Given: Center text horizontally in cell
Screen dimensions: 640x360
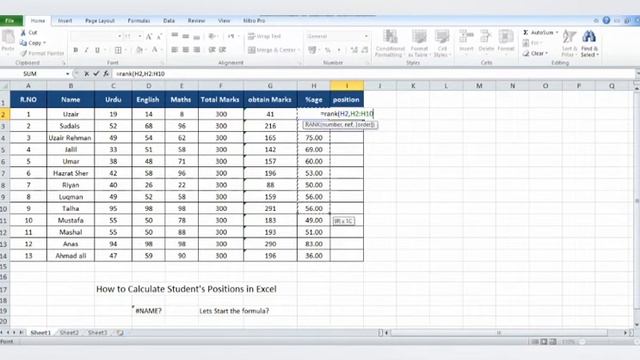Looking at the screenshot, I should tap(186, 50).
